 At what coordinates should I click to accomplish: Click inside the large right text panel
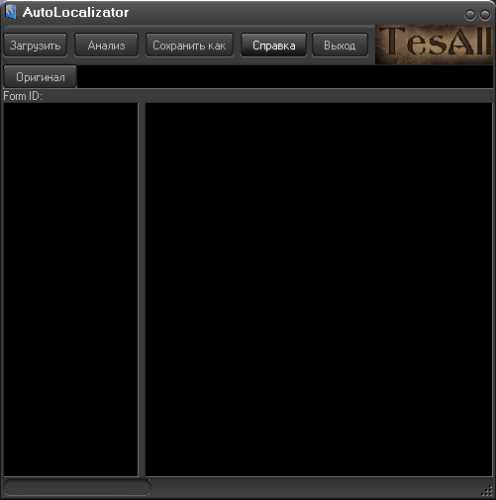pyautogui.click(x=319, y=289)
